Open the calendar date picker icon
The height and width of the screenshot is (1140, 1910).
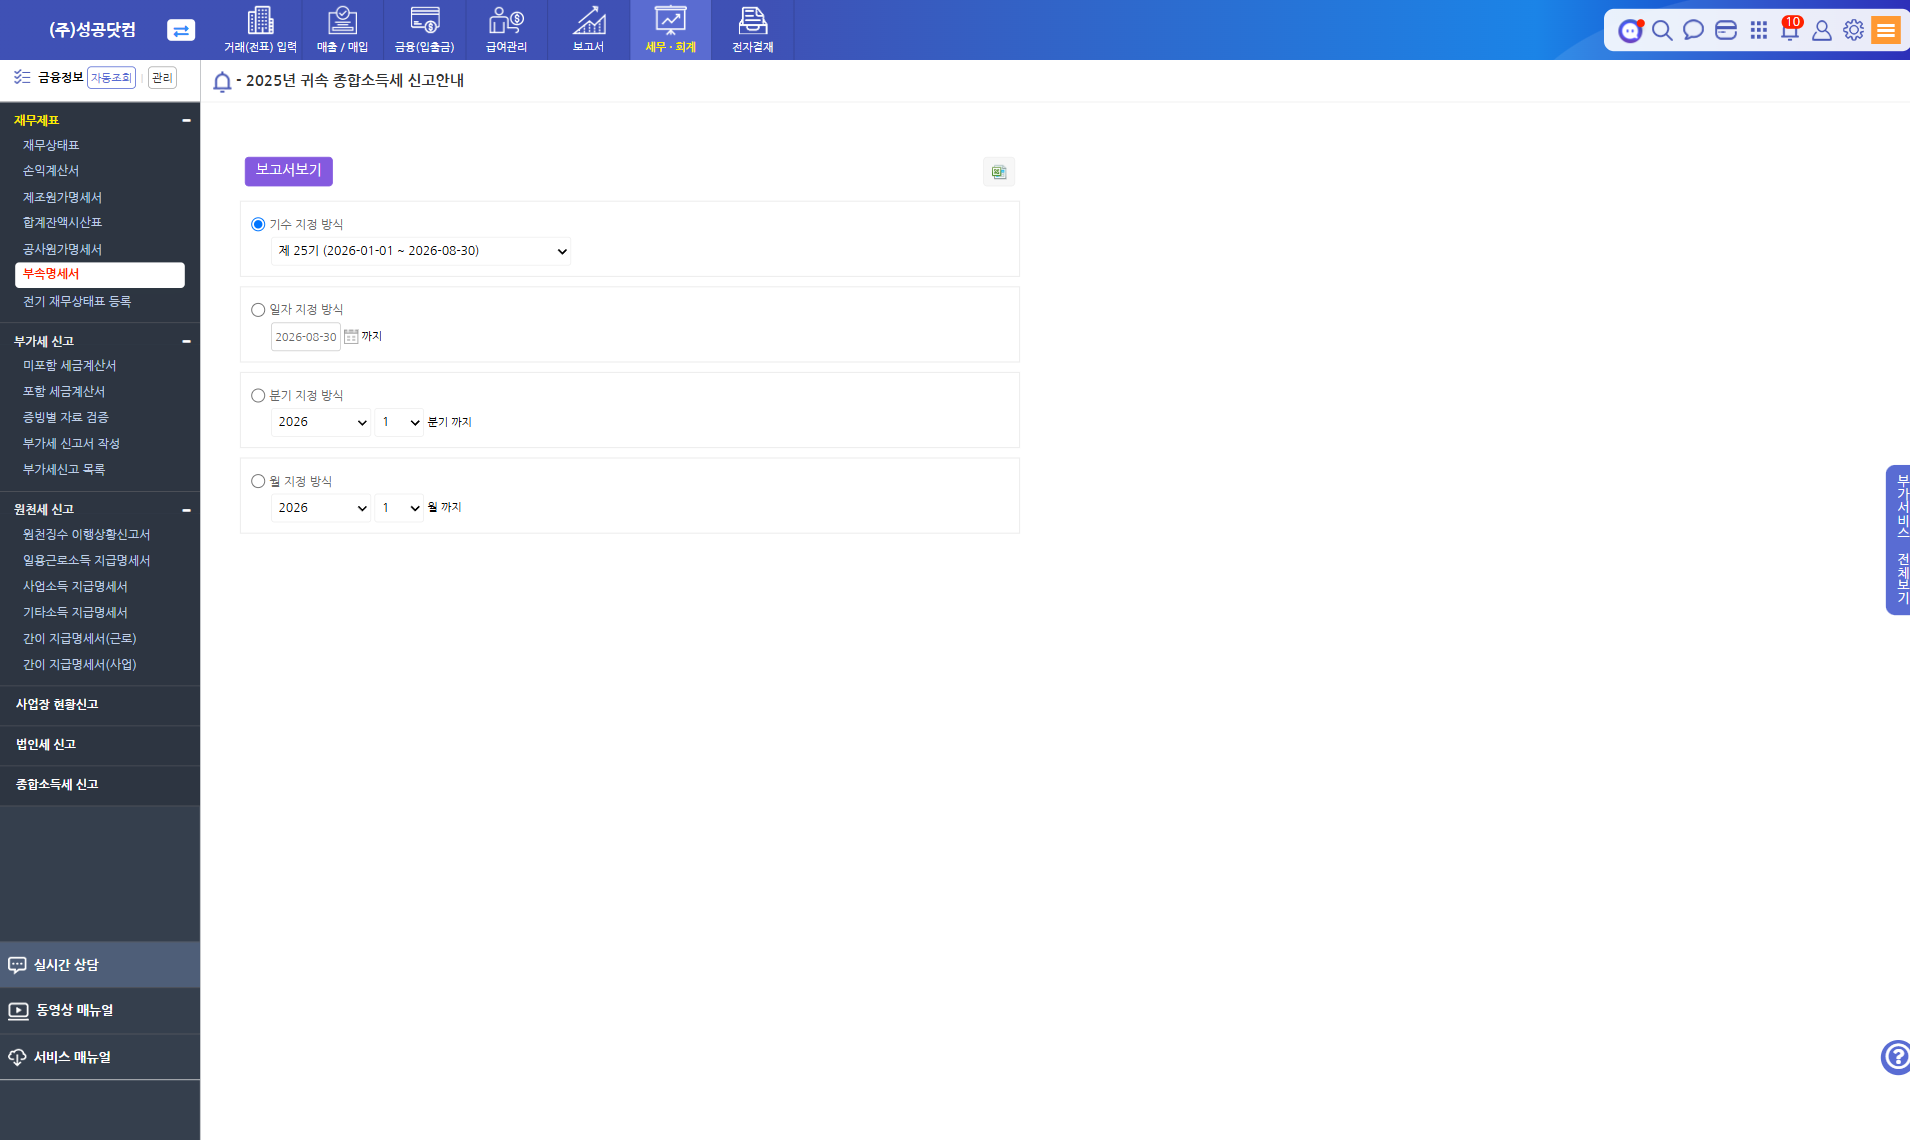tap(351, 337)
